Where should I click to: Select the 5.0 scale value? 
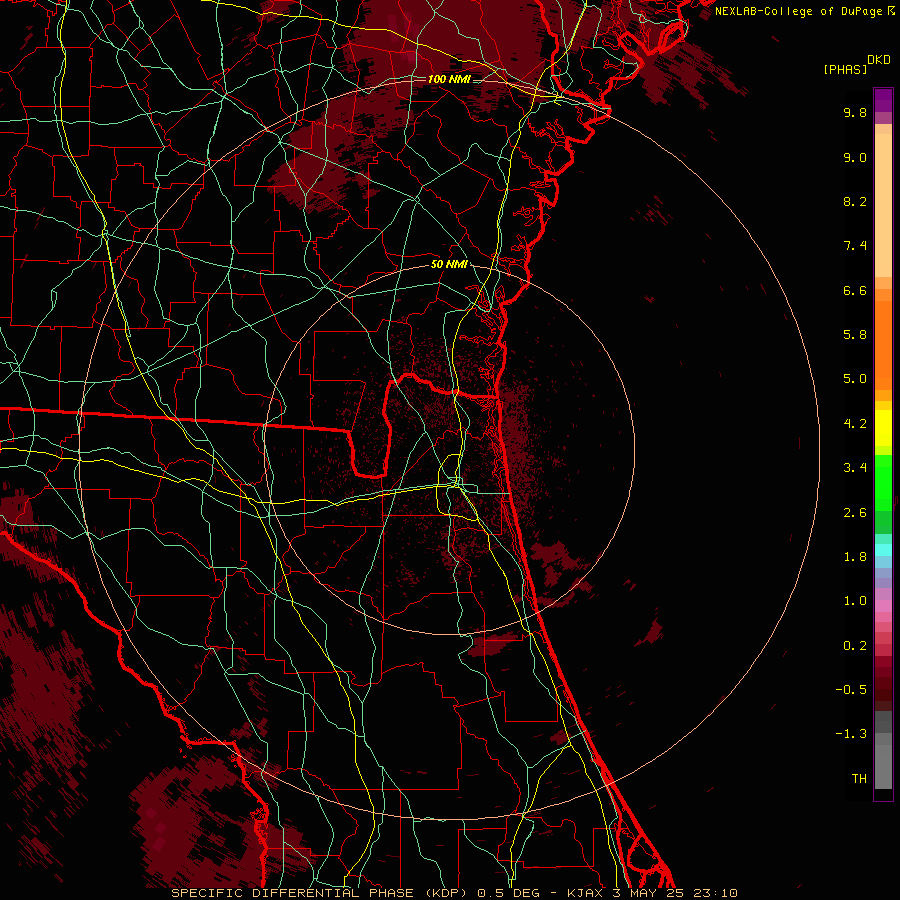click(855, 379)
